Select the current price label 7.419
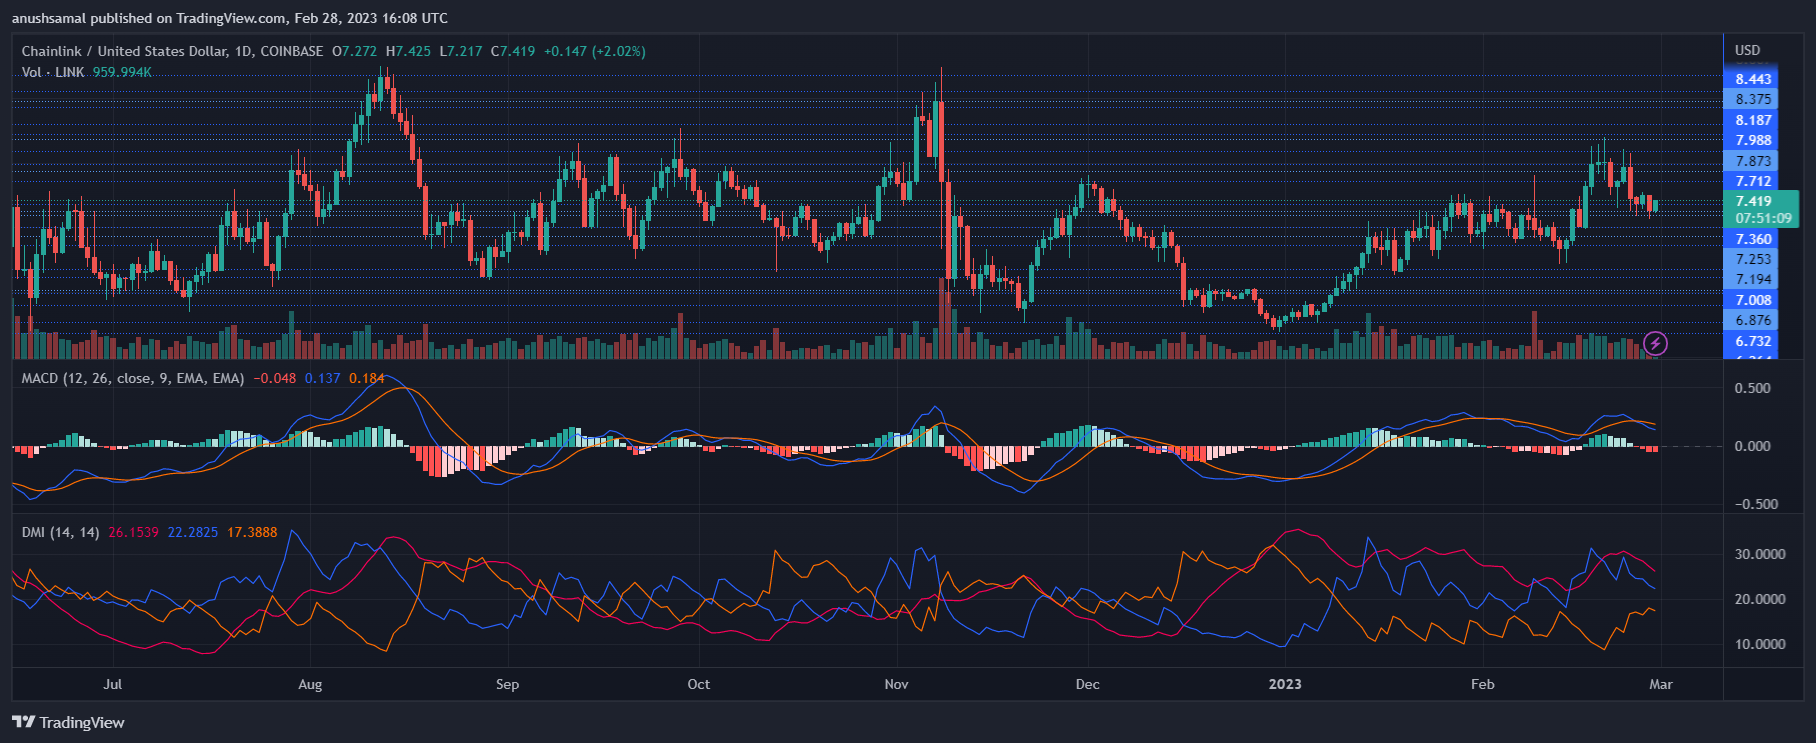The width and height of the screenshot is (1816, 743). click(x=1753, y=201)
